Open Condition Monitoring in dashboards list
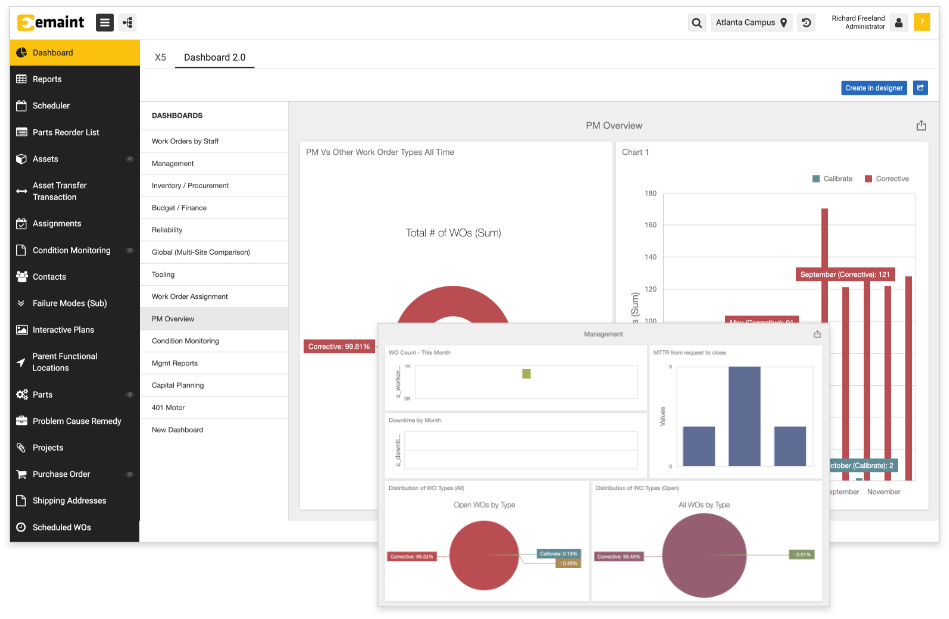This screenshot has height=619, width=949. pos(214,341)
